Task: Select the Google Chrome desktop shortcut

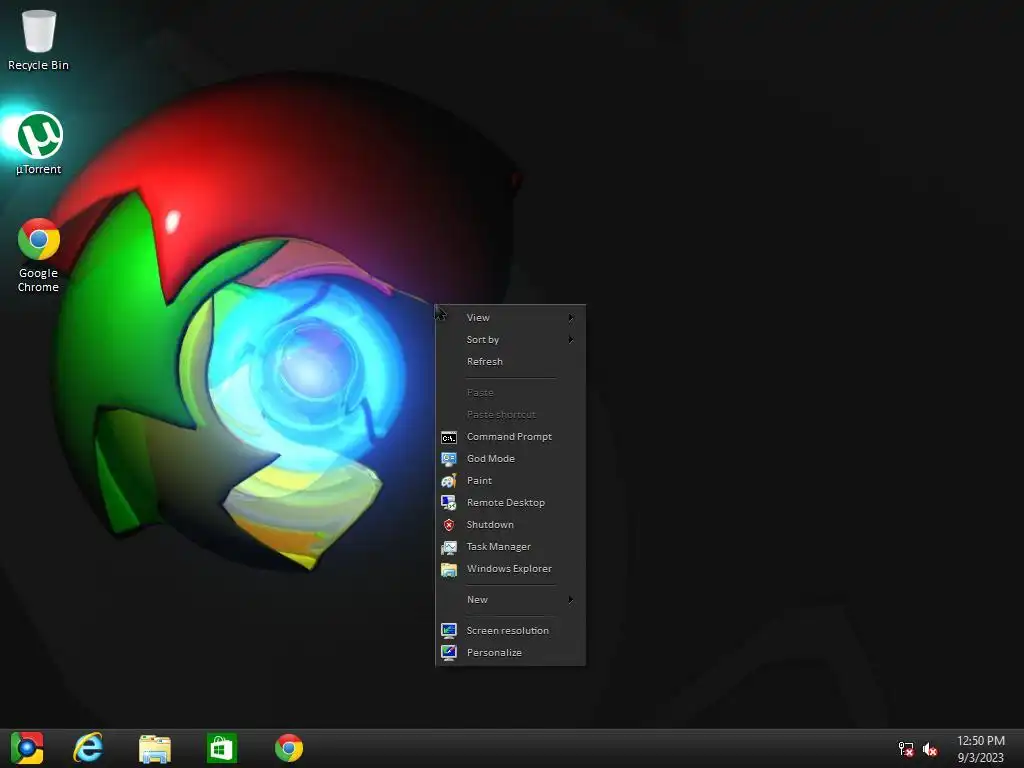Action: pos(39,255)
